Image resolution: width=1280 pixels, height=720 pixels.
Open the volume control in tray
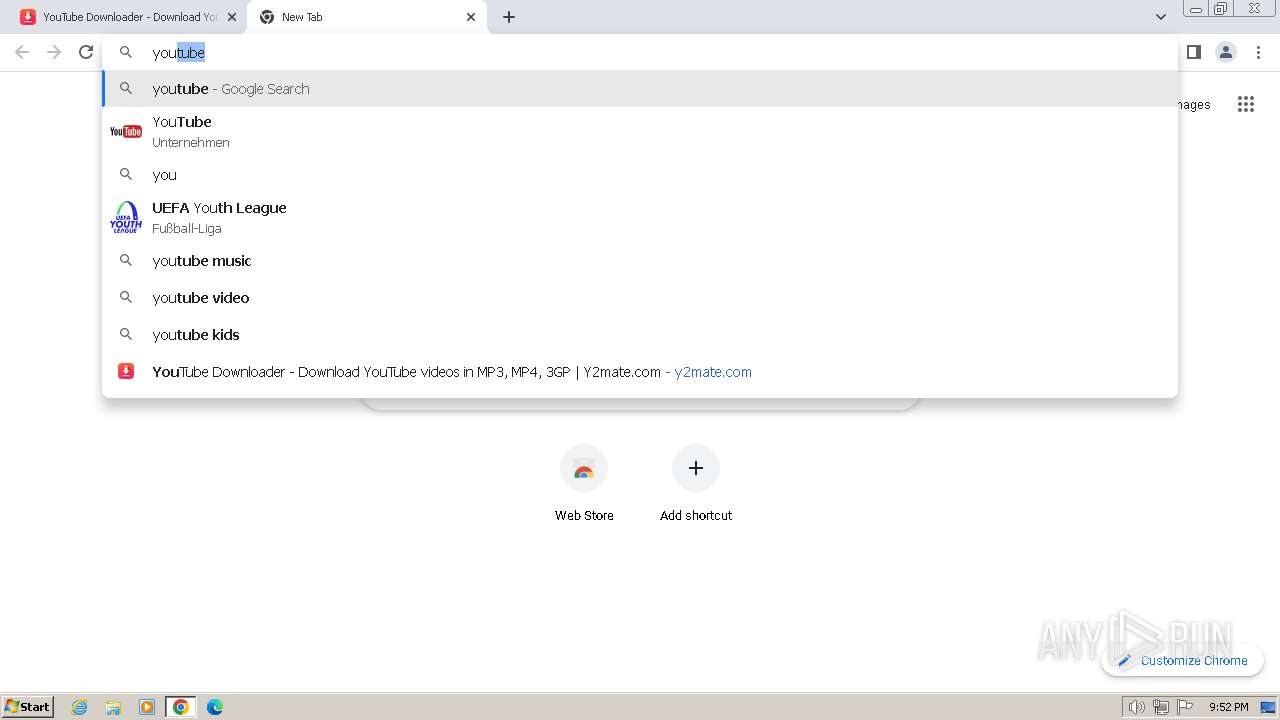tap(1136, 707)
